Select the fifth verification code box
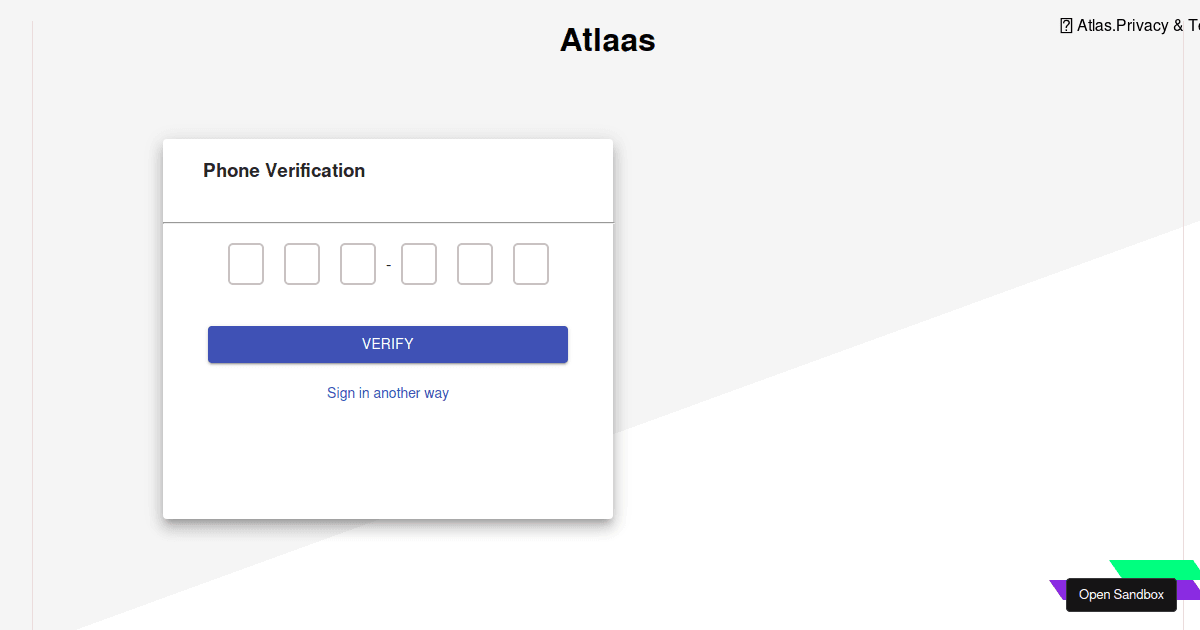The width and height of the screenshot is (1200, 630). (x=475, y=264)
